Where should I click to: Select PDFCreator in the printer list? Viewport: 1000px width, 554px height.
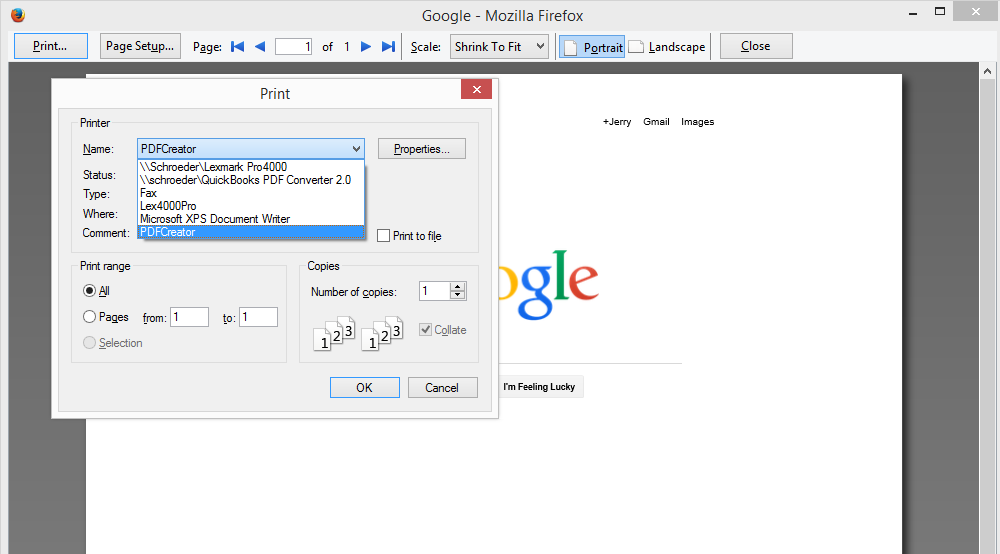point(251,232)
